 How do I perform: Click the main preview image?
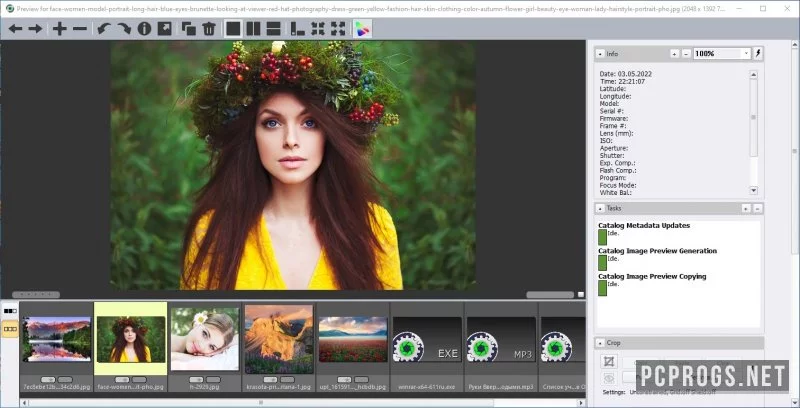(293, 166)
